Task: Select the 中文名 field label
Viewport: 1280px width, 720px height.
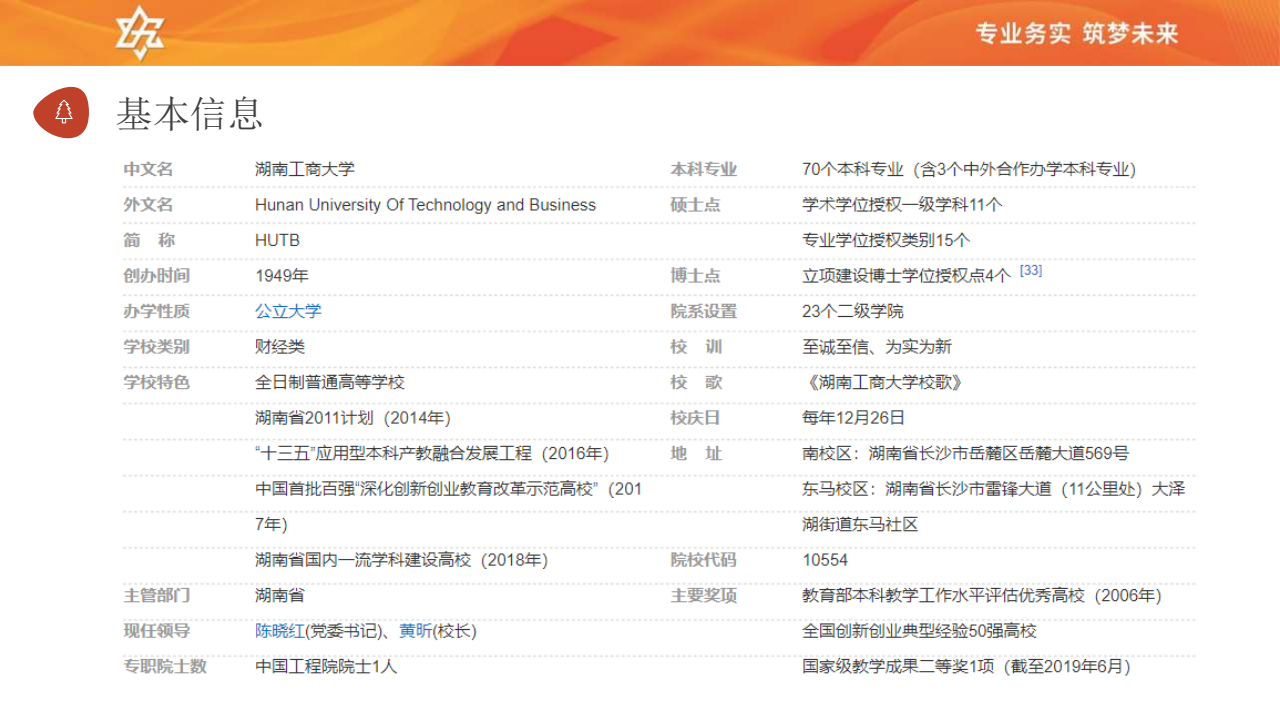Action: 148,169
